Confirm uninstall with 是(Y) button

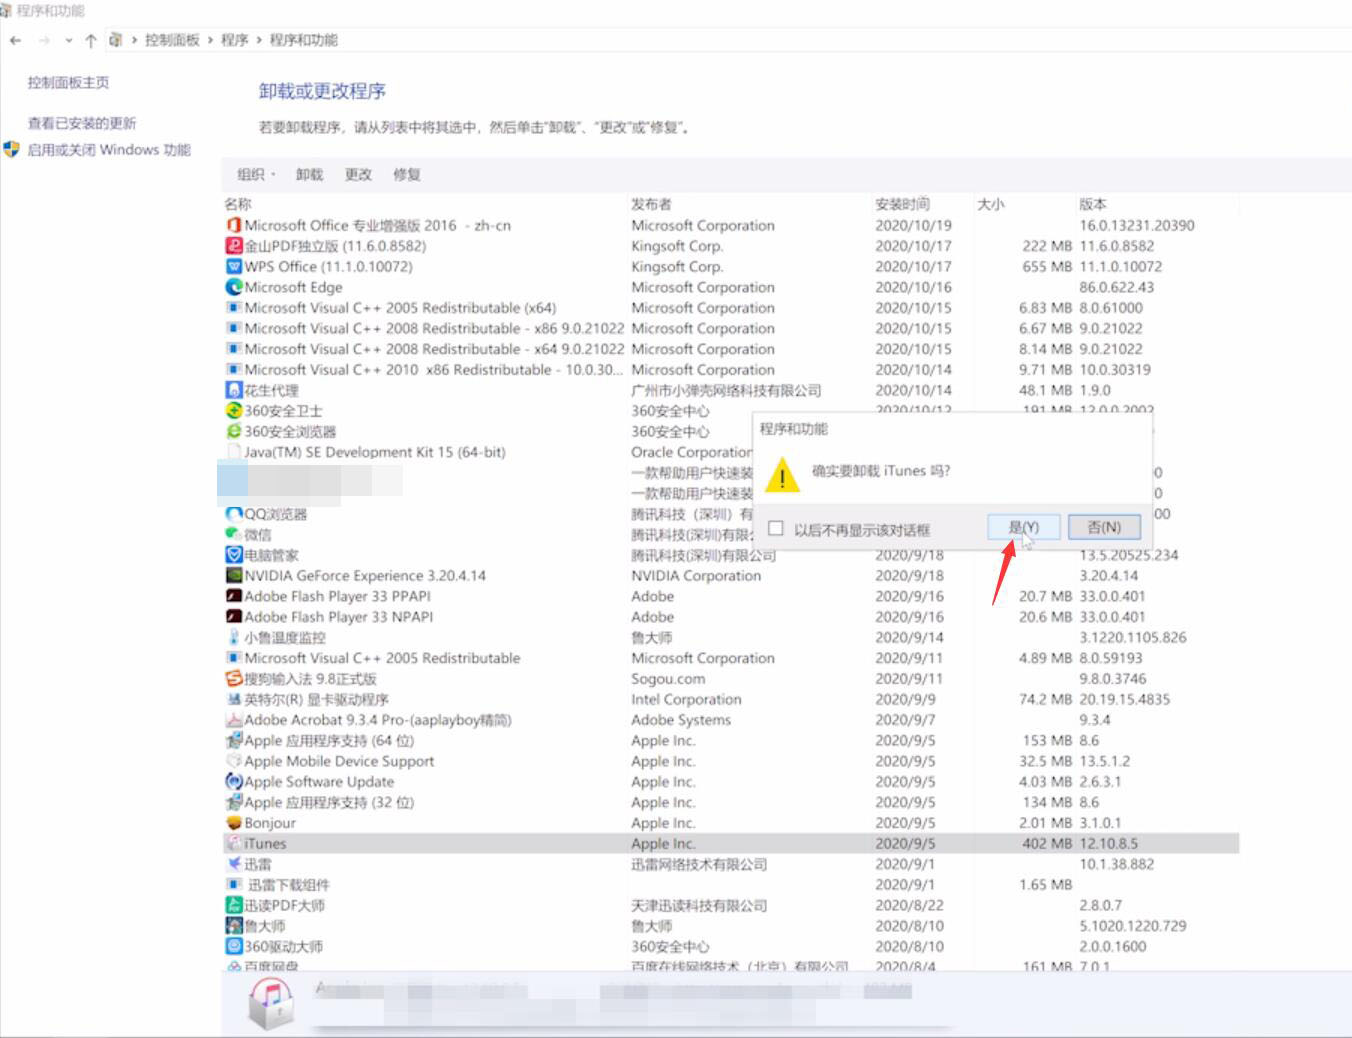[x=1023, y=527]
